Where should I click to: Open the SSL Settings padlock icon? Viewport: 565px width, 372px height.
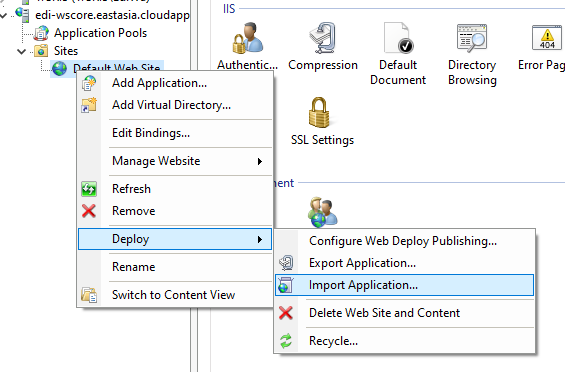(319, 112)
